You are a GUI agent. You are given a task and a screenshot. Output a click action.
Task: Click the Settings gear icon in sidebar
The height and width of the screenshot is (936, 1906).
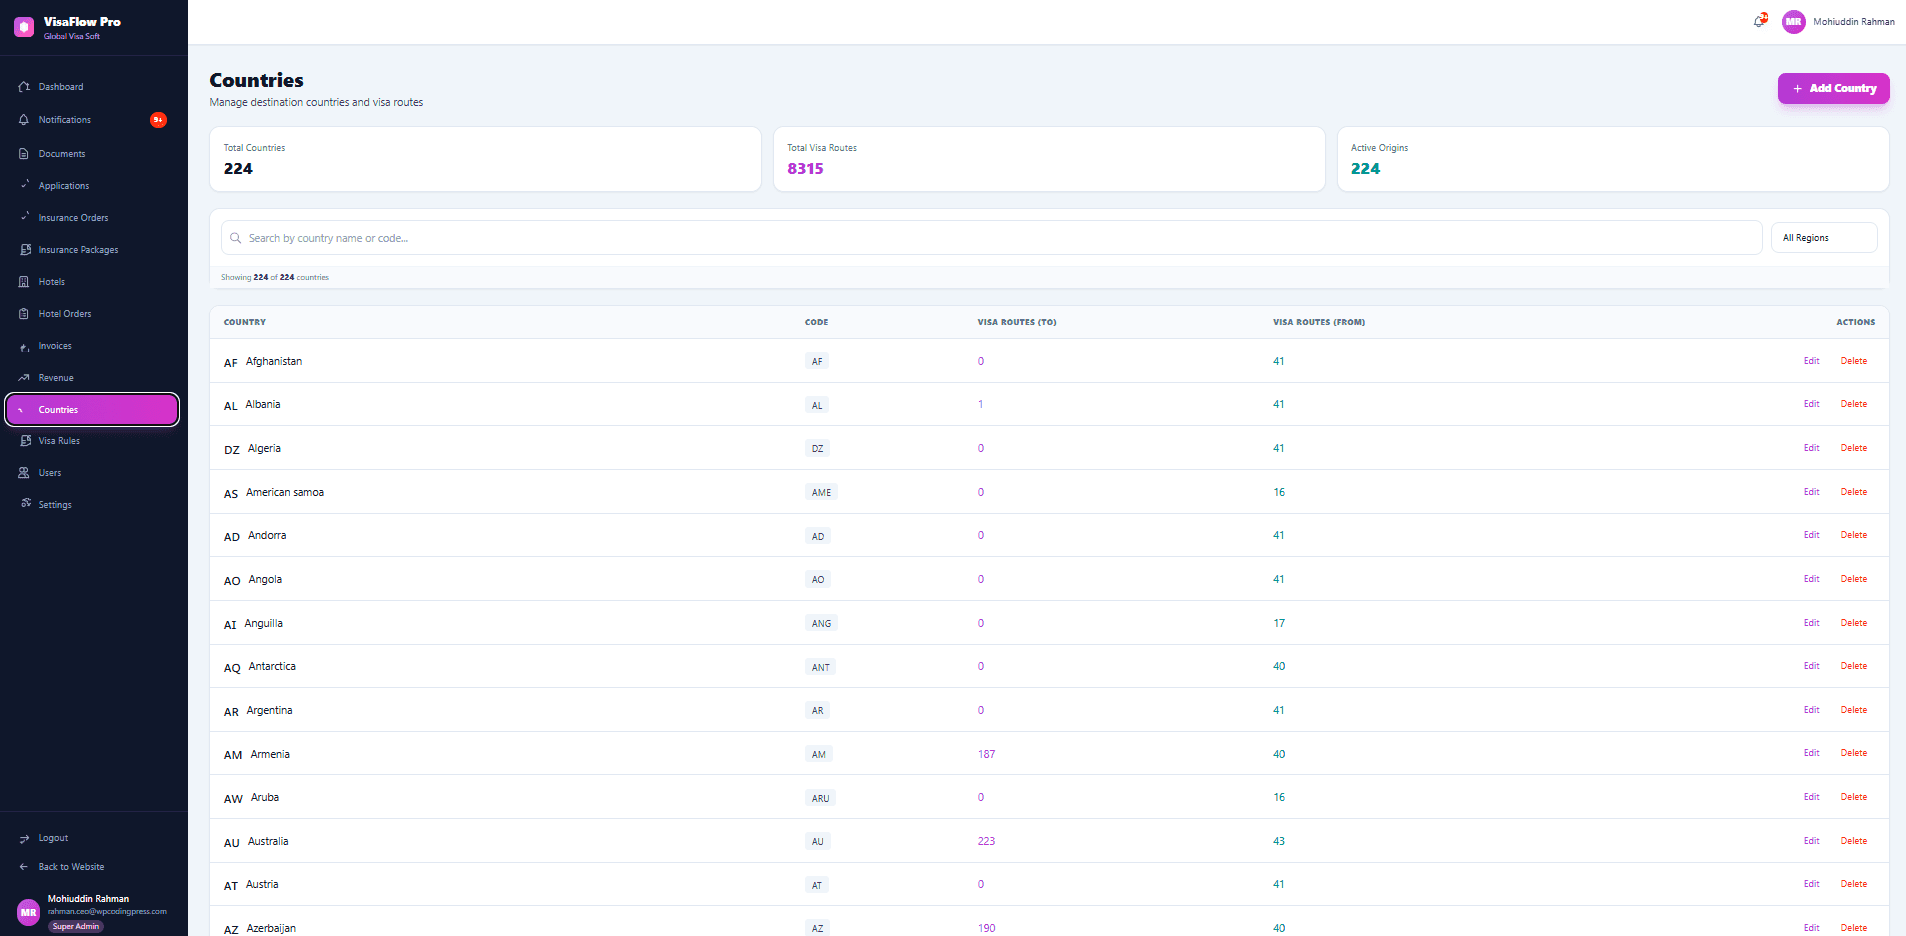point(24,504)
